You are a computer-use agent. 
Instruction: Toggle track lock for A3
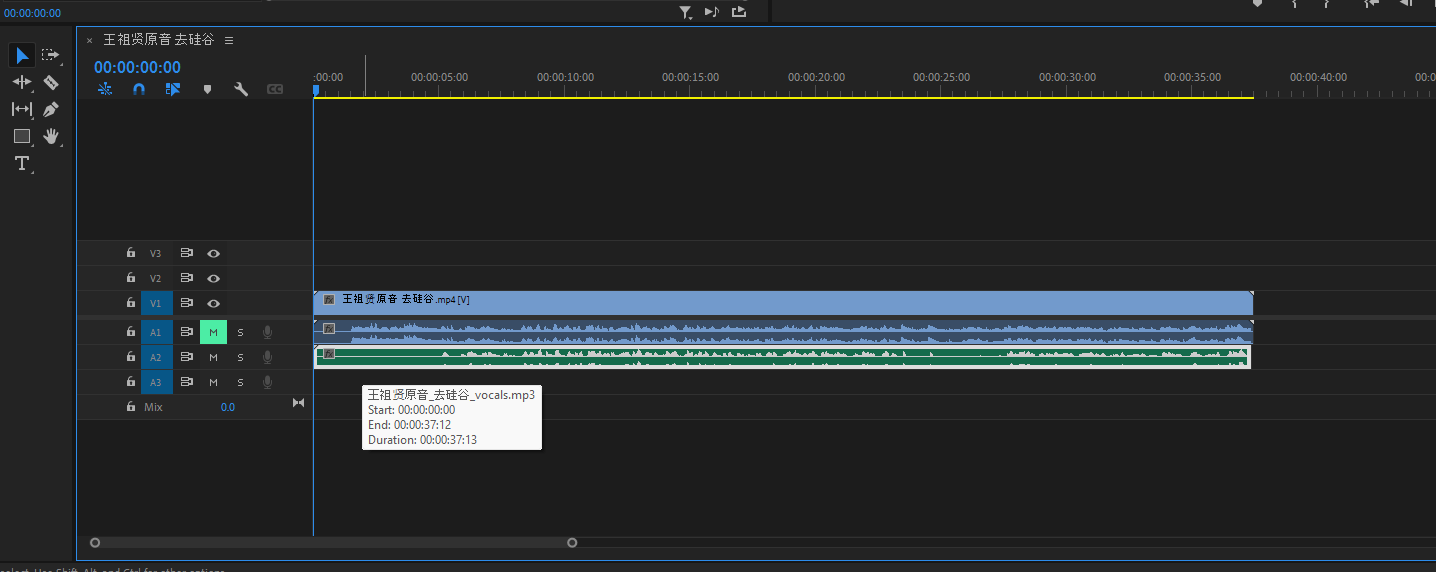click(130, 382)
